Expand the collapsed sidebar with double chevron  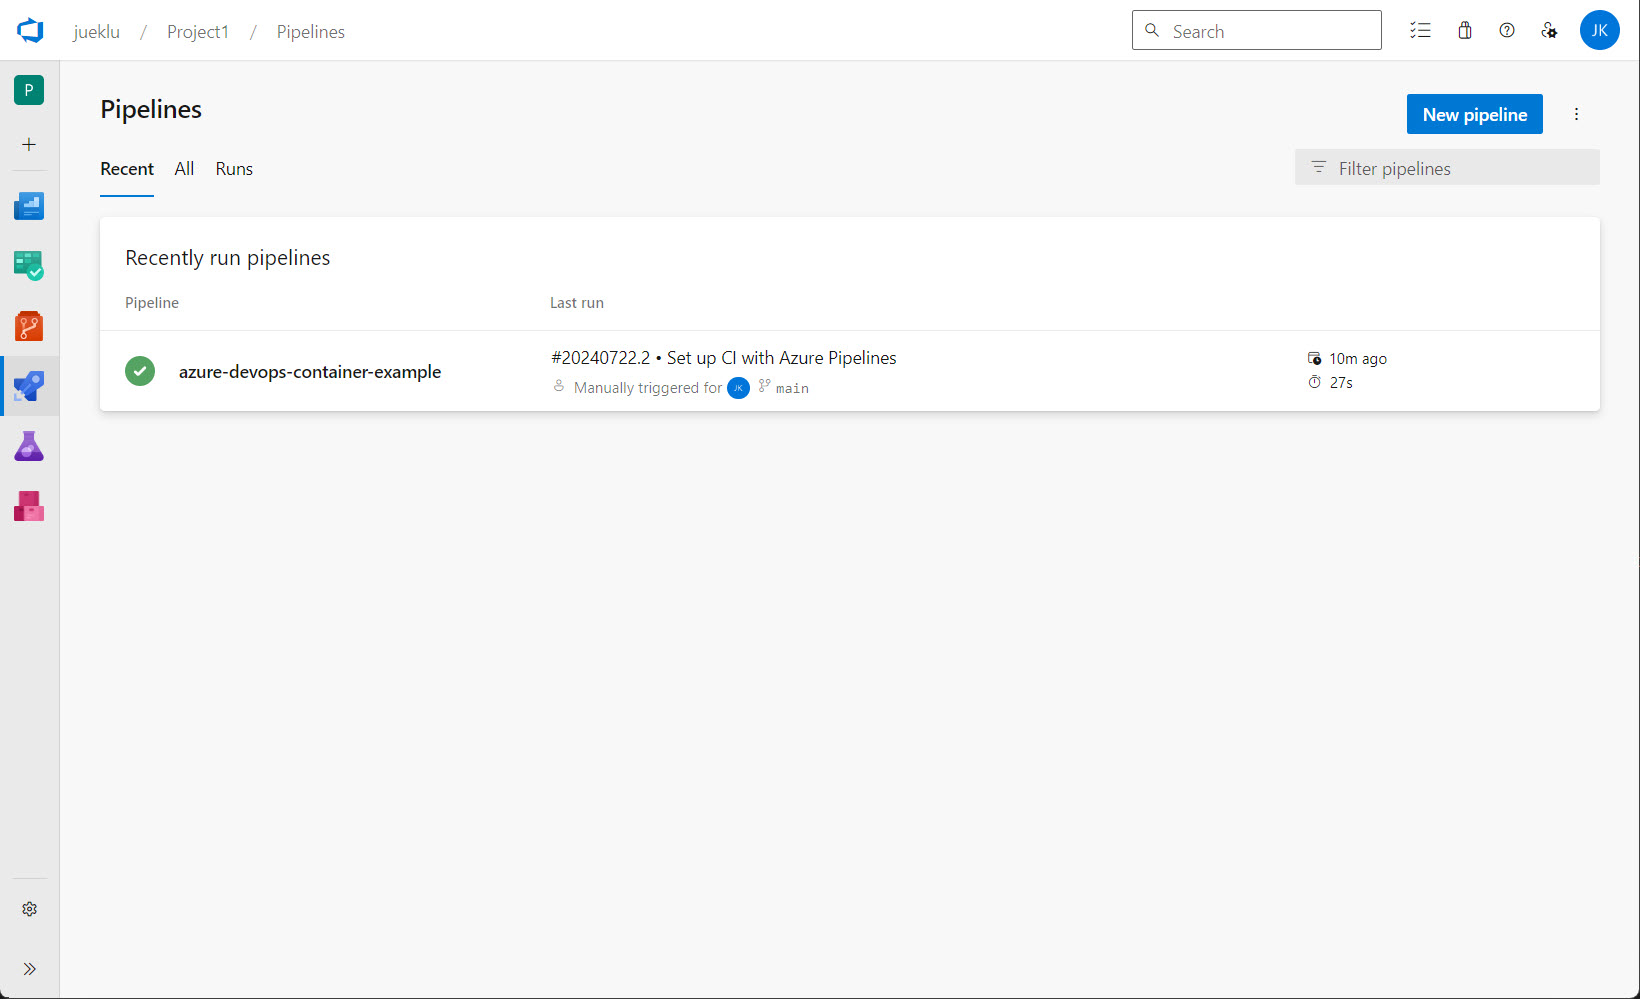(x=29, y=968)
